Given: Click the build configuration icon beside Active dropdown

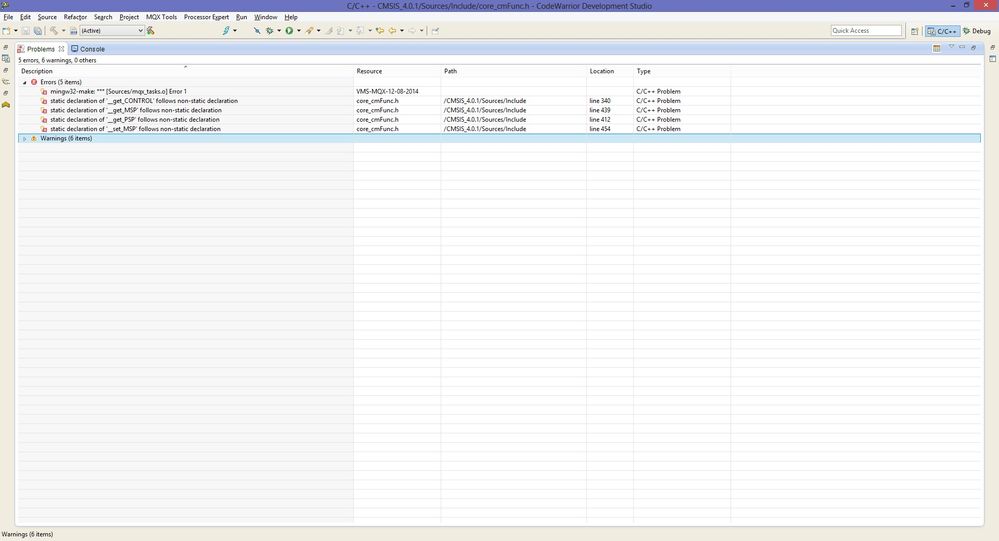Looking at the screenshot, I should pyautogui.click(x=73, y=31).
